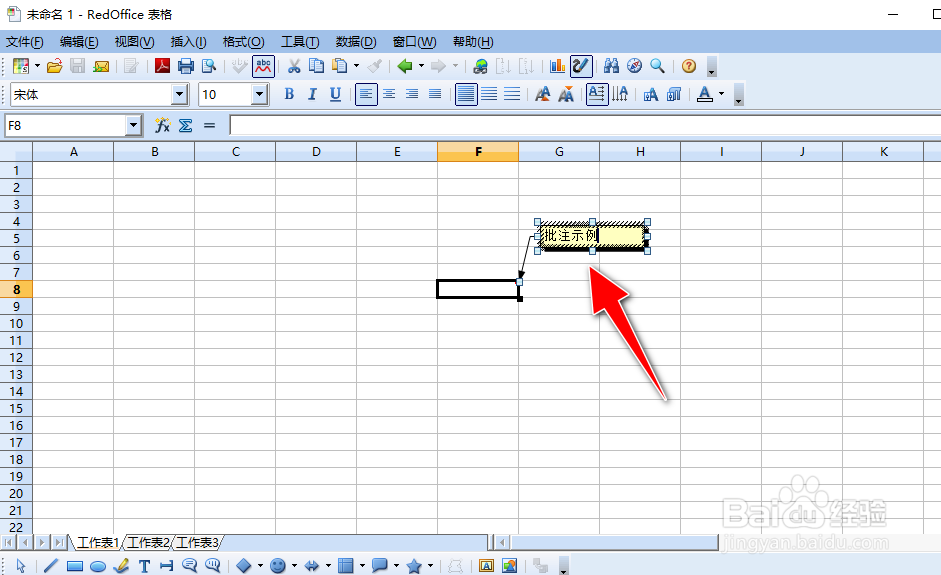The height and width of the screenshot is (575, 941).
Task: Open Fontwork Gallery framed A icon
Action: 486,565
